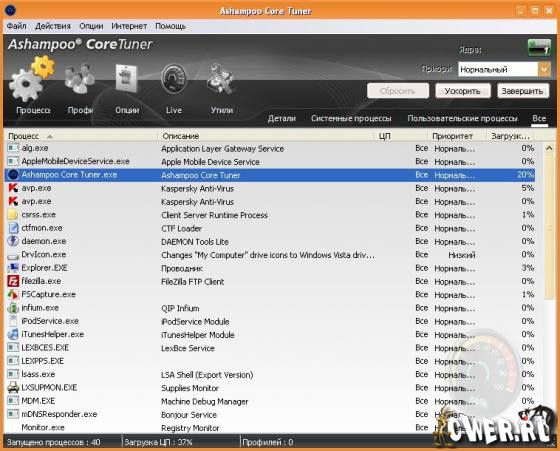
Task: Click the alg.exe process icon
Action: pyautogui.click(x=13, y=148)
